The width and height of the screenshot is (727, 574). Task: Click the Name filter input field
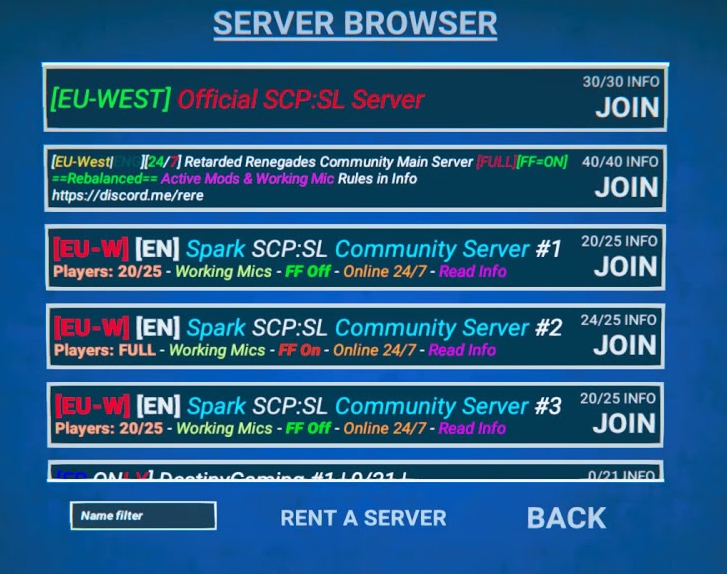143,516
